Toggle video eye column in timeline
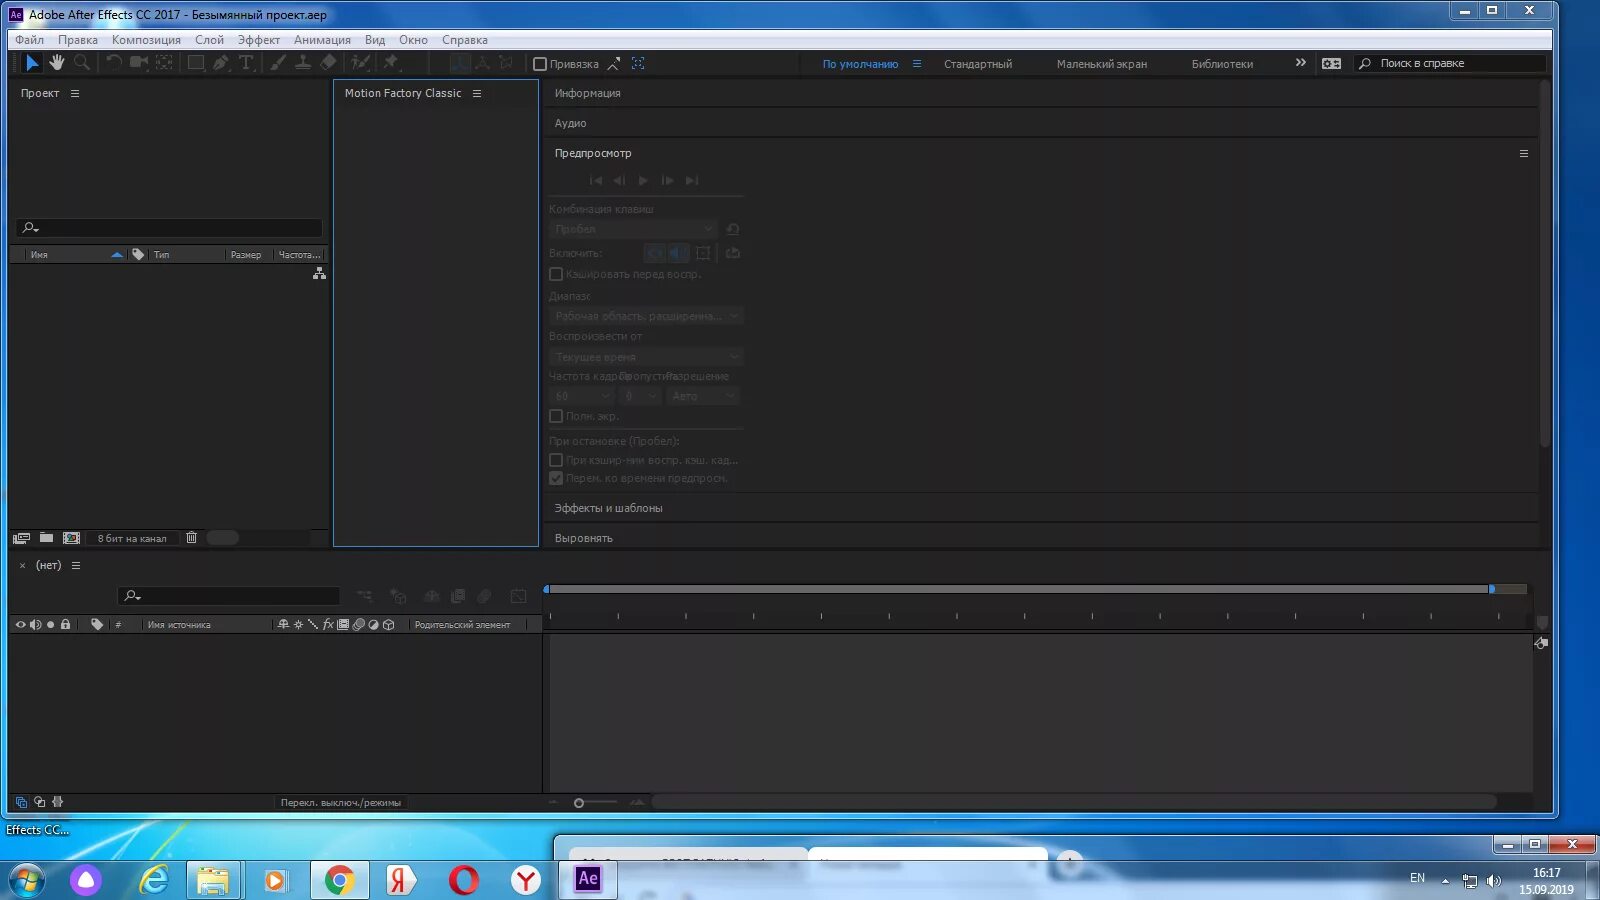This screenshot has height=900, width=1600. (x=20, y=624)
